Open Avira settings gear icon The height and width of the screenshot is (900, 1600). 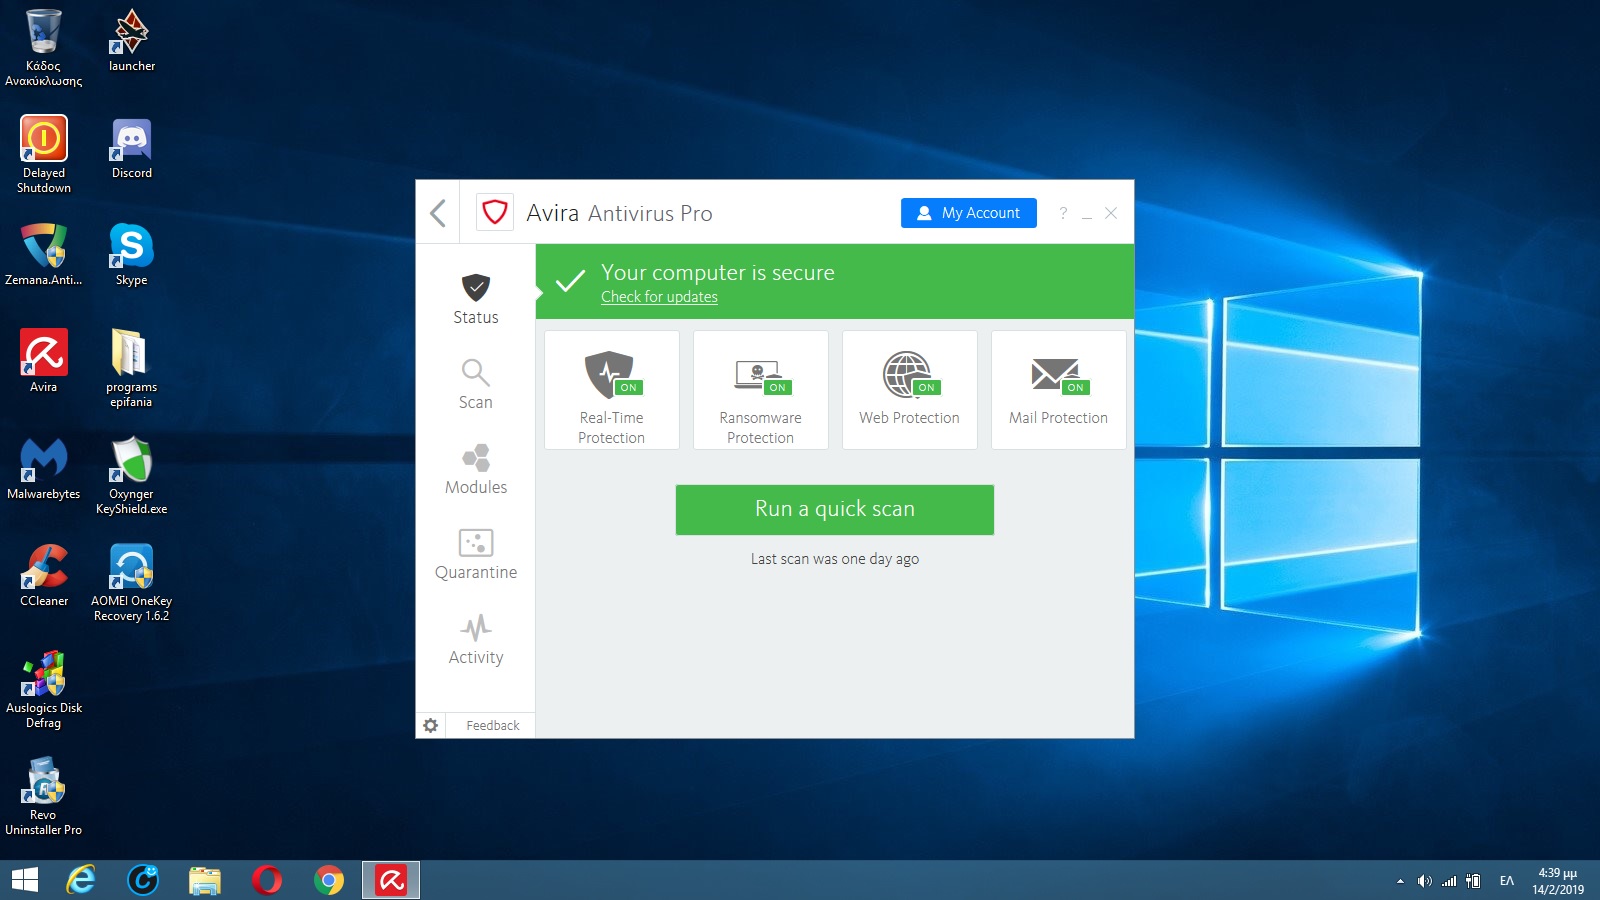click(x=431, y=725)
